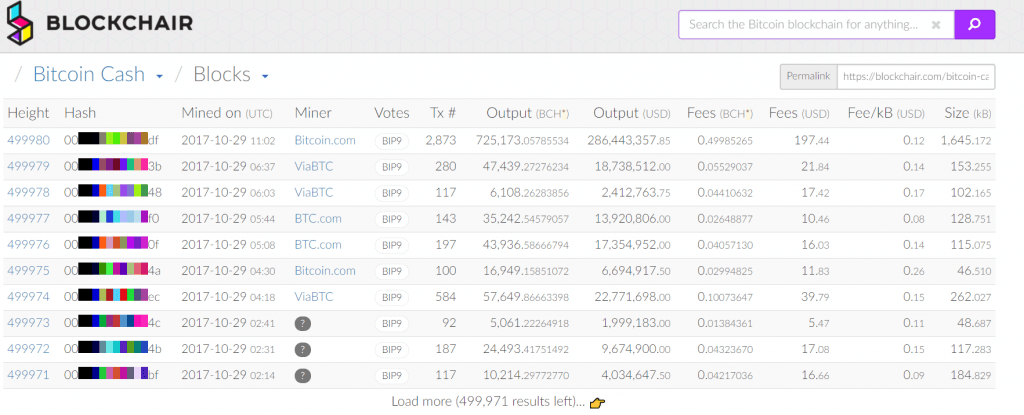
Task: Open BTC.com miner for block 499976
Action: coord(318,244)
